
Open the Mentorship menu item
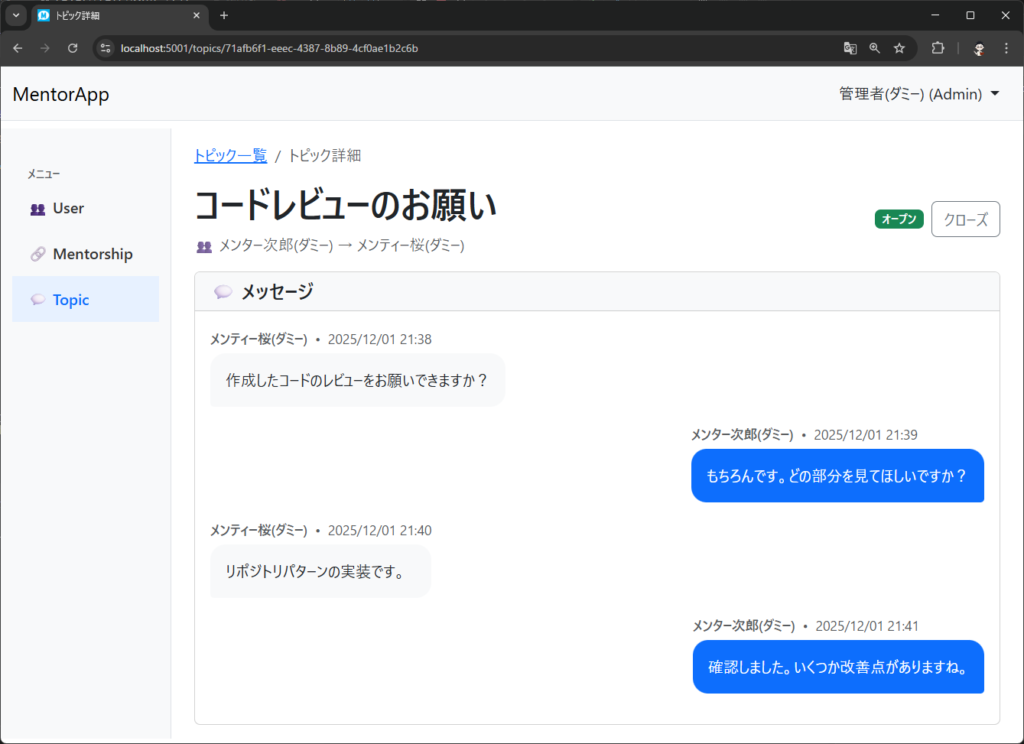(x=92, y=254)
